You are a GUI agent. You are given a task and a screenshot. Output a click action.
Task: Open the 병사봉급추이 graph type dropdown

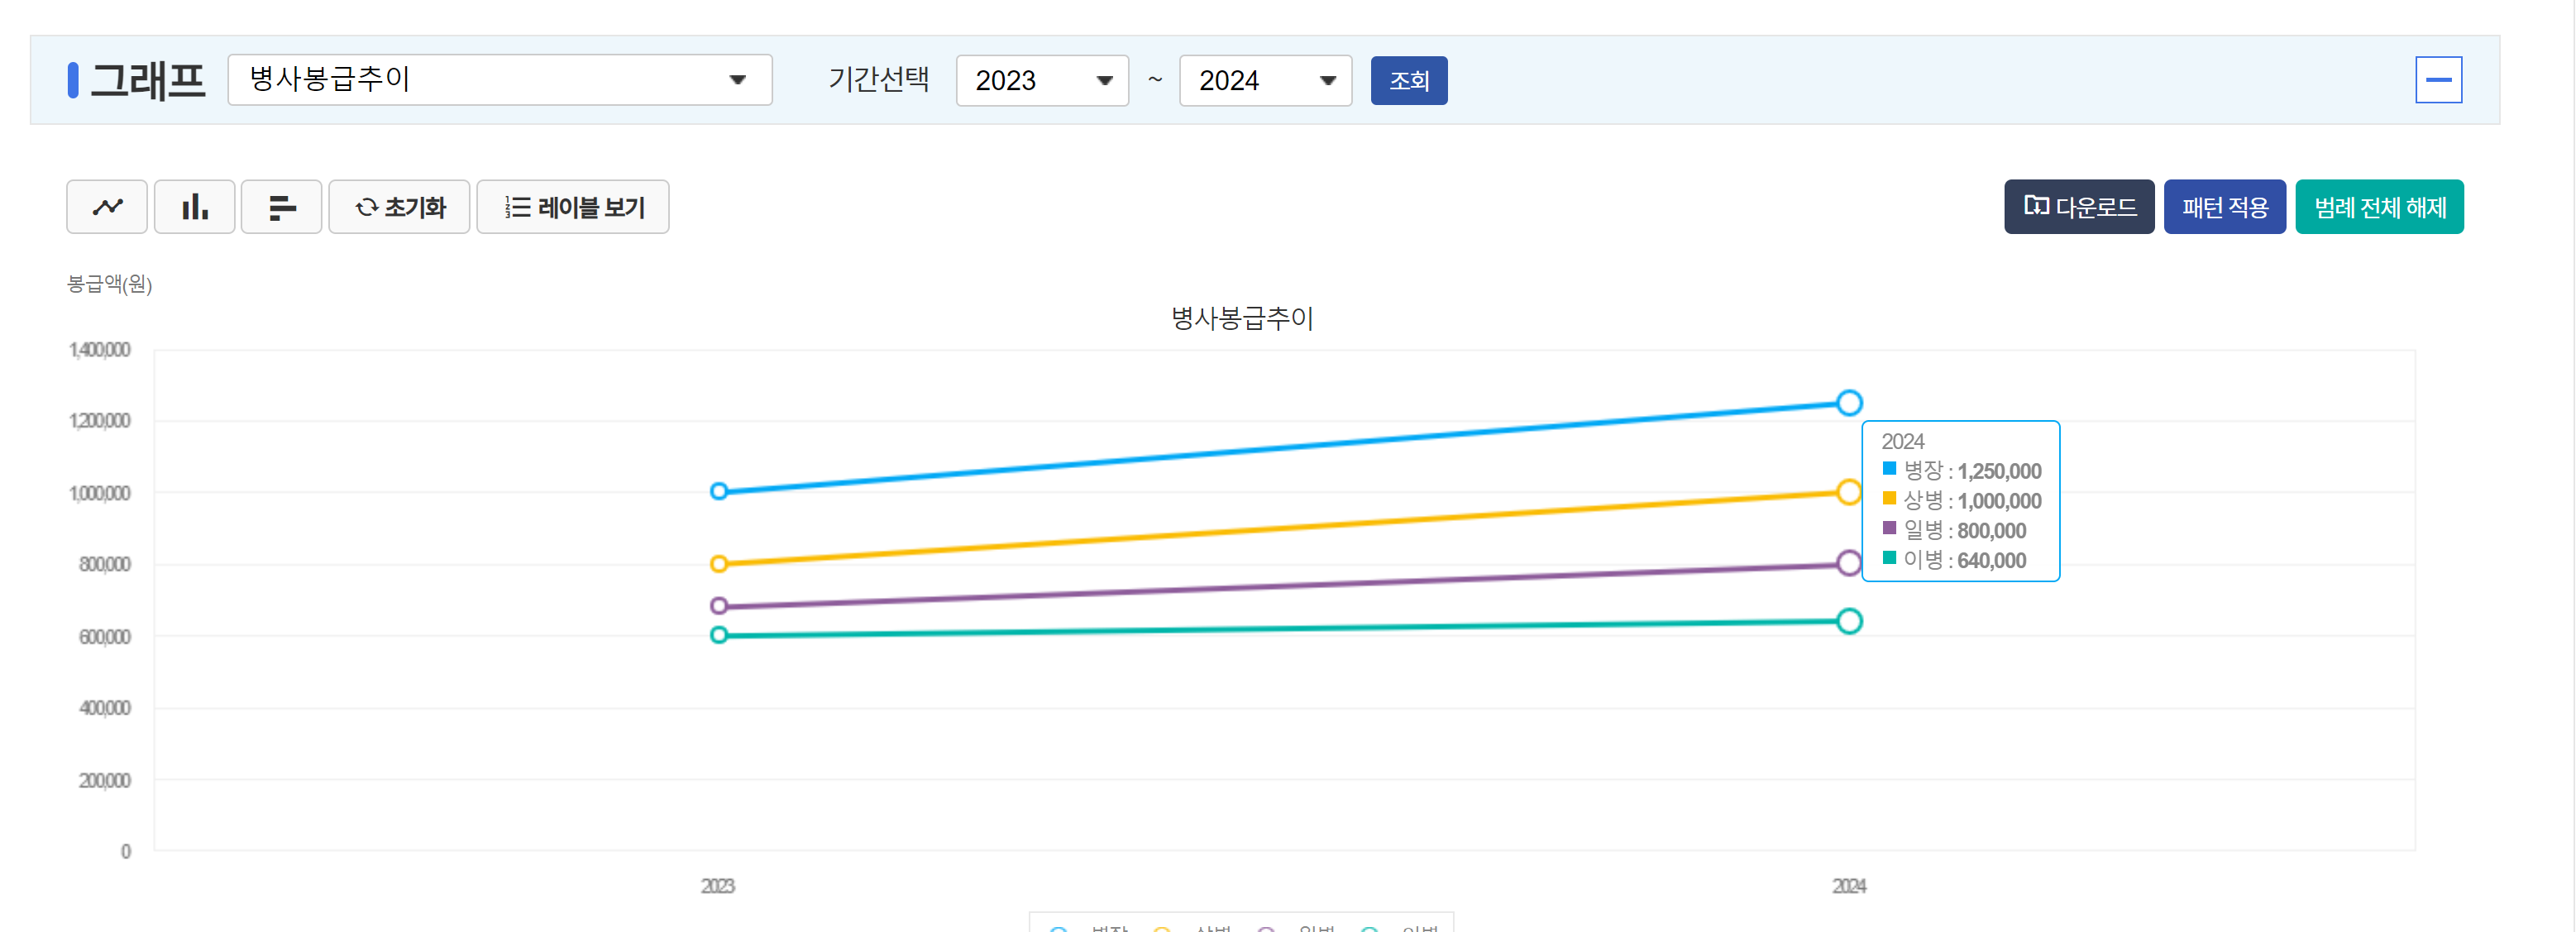tap(499, 80)
